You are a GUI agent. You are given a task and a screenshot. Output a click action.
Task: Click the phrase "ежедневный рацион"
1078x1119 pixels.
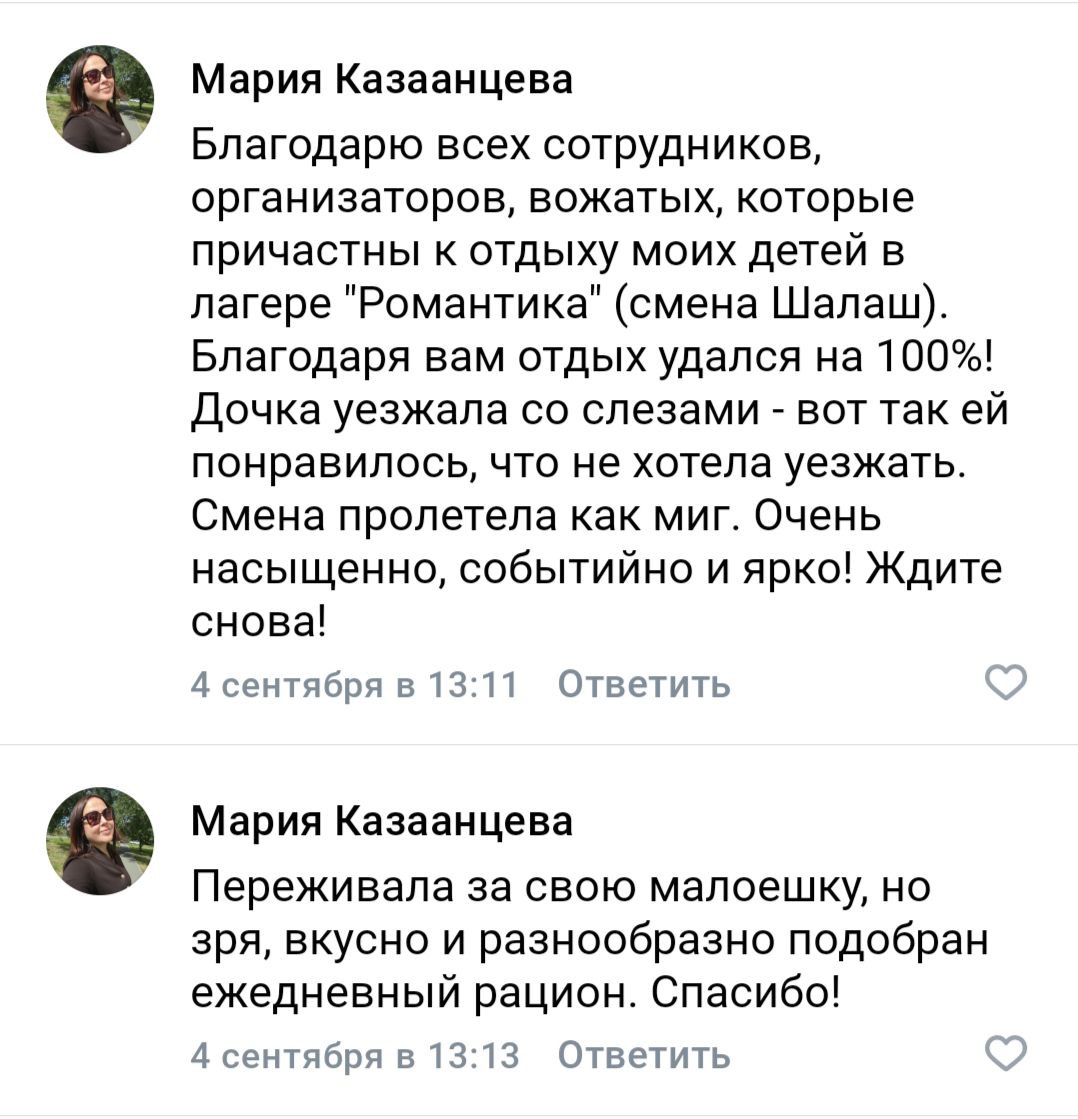pos(412,994)
